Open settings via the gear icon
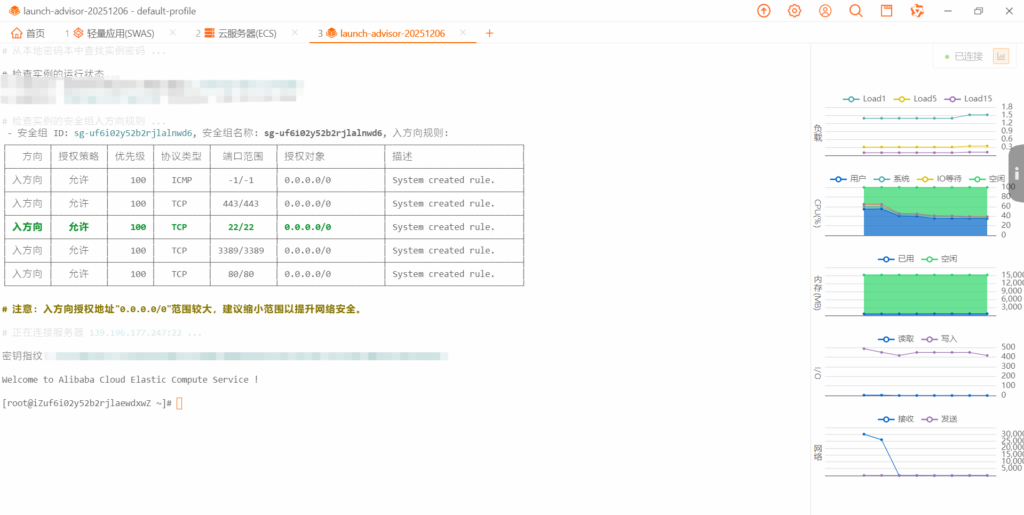This screenshot has height=515, width=1024. click(795, 11)
